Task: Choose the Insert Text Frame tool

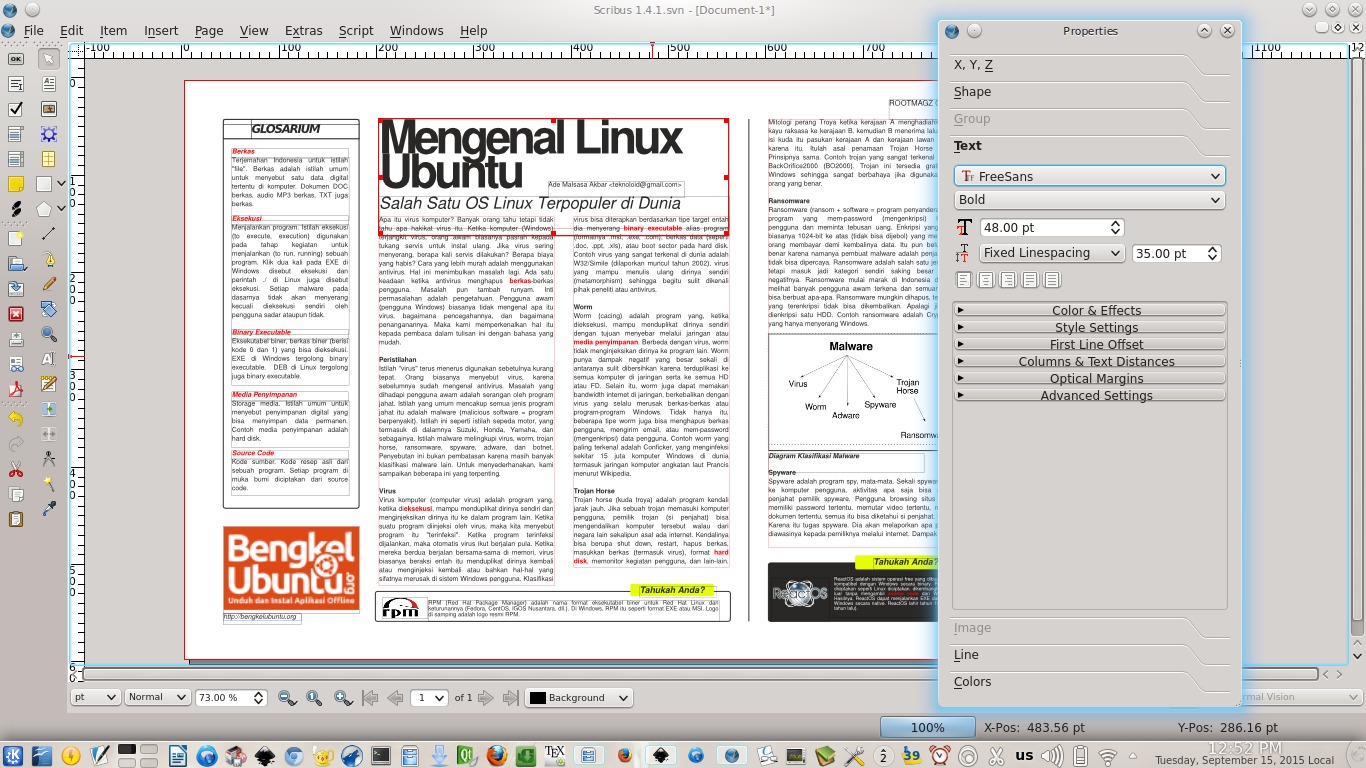Action: pyautogui.click(x=48, y=84)
